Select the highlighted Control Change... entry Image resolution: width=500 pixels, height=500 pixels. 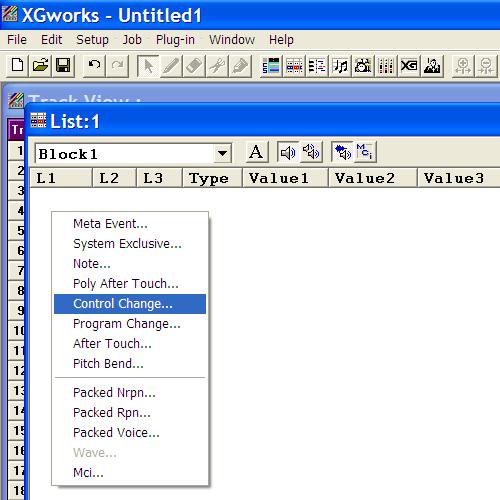pos(130,304)
